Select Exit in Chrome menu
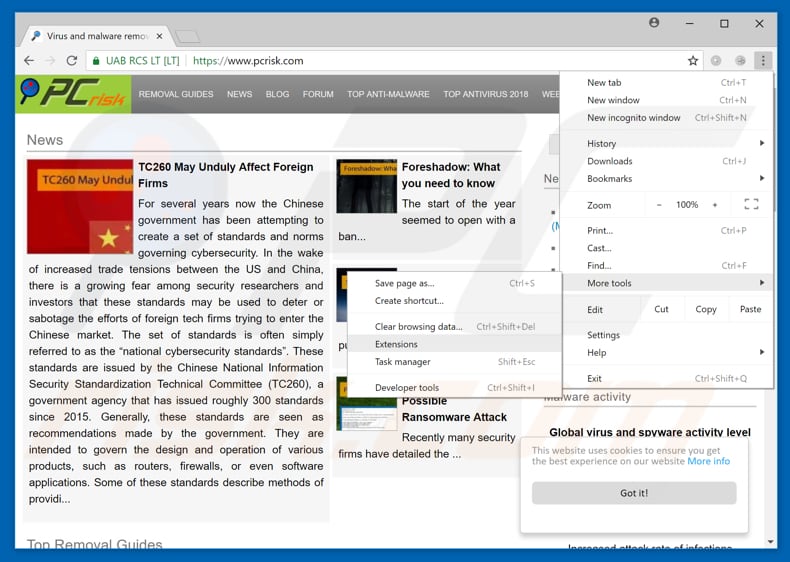Screen dimensions: 790x562 point(666,378)
